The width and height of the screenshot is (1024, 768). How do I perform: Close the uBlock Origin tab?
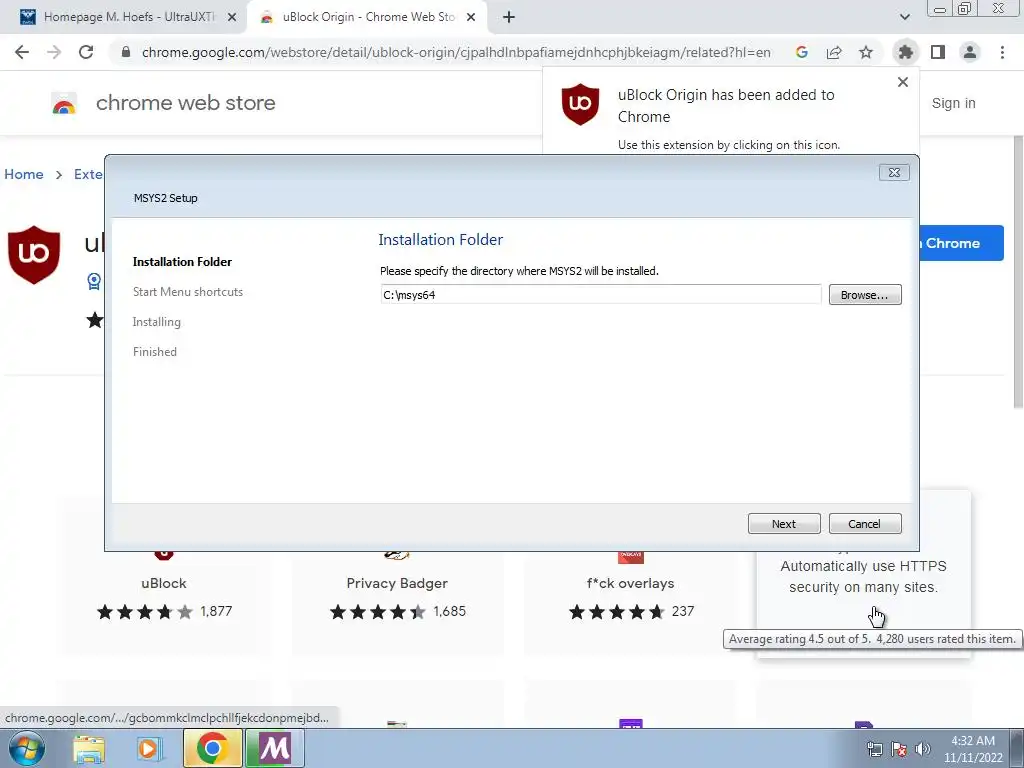[x=471, y=18]
